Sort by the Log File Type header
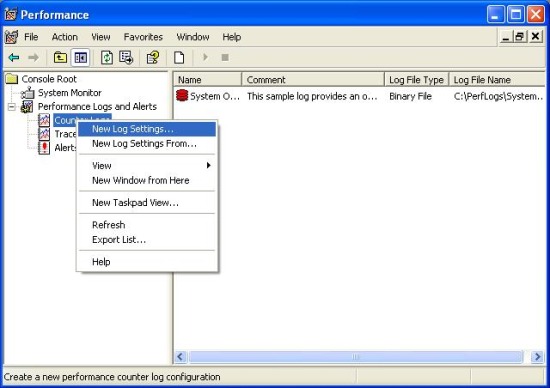The image size is (550, 388). point(417,80)
